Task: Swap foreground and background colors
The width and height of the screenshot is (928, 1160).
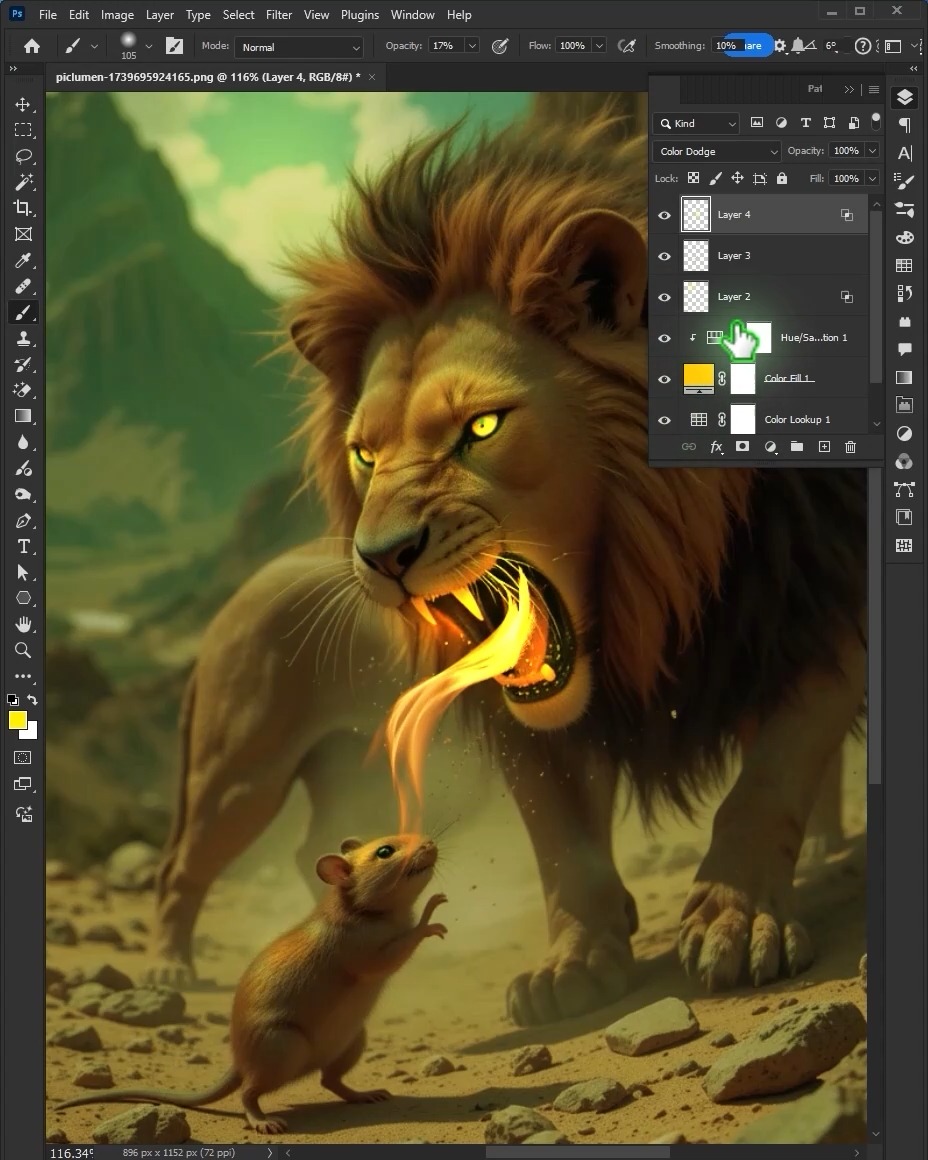Action: point(32,699)
